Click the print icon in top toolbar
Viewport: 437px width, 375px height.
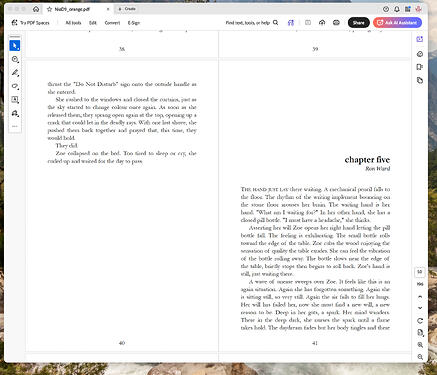[336, 23]
